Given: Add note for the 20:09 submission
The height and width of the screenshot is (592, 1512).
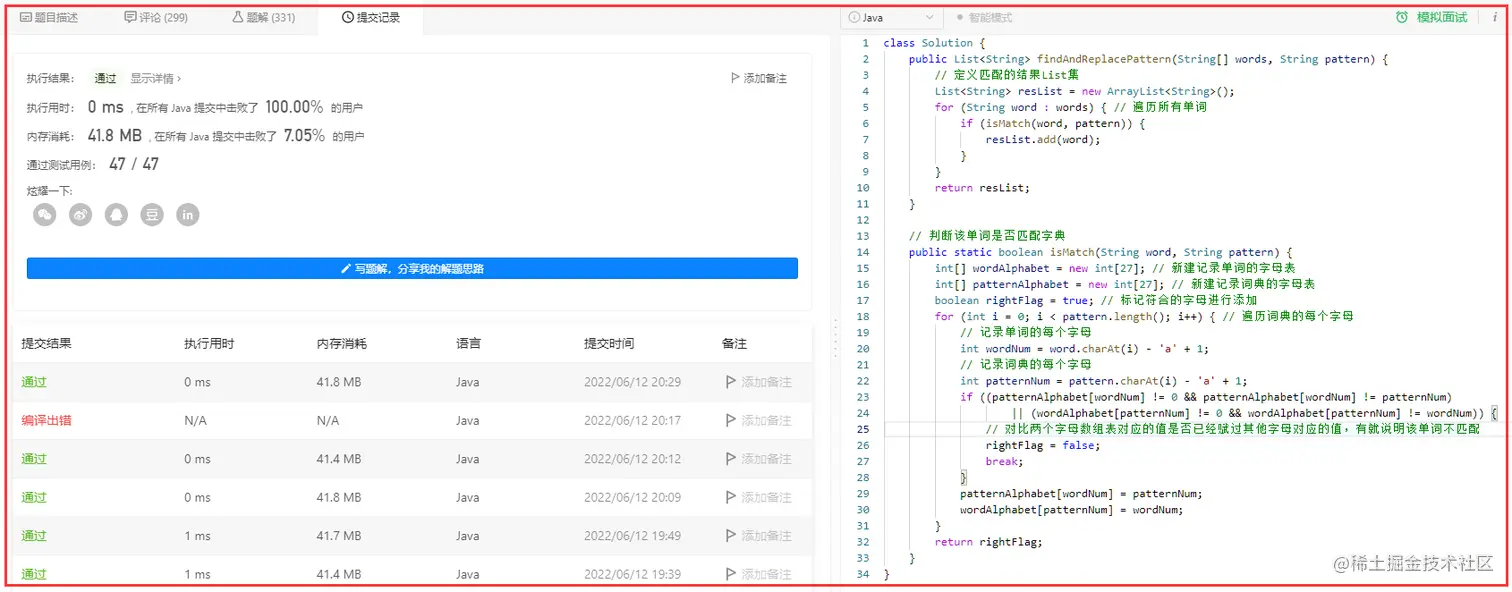Looking at the screenshot, I should coord(759,497).
